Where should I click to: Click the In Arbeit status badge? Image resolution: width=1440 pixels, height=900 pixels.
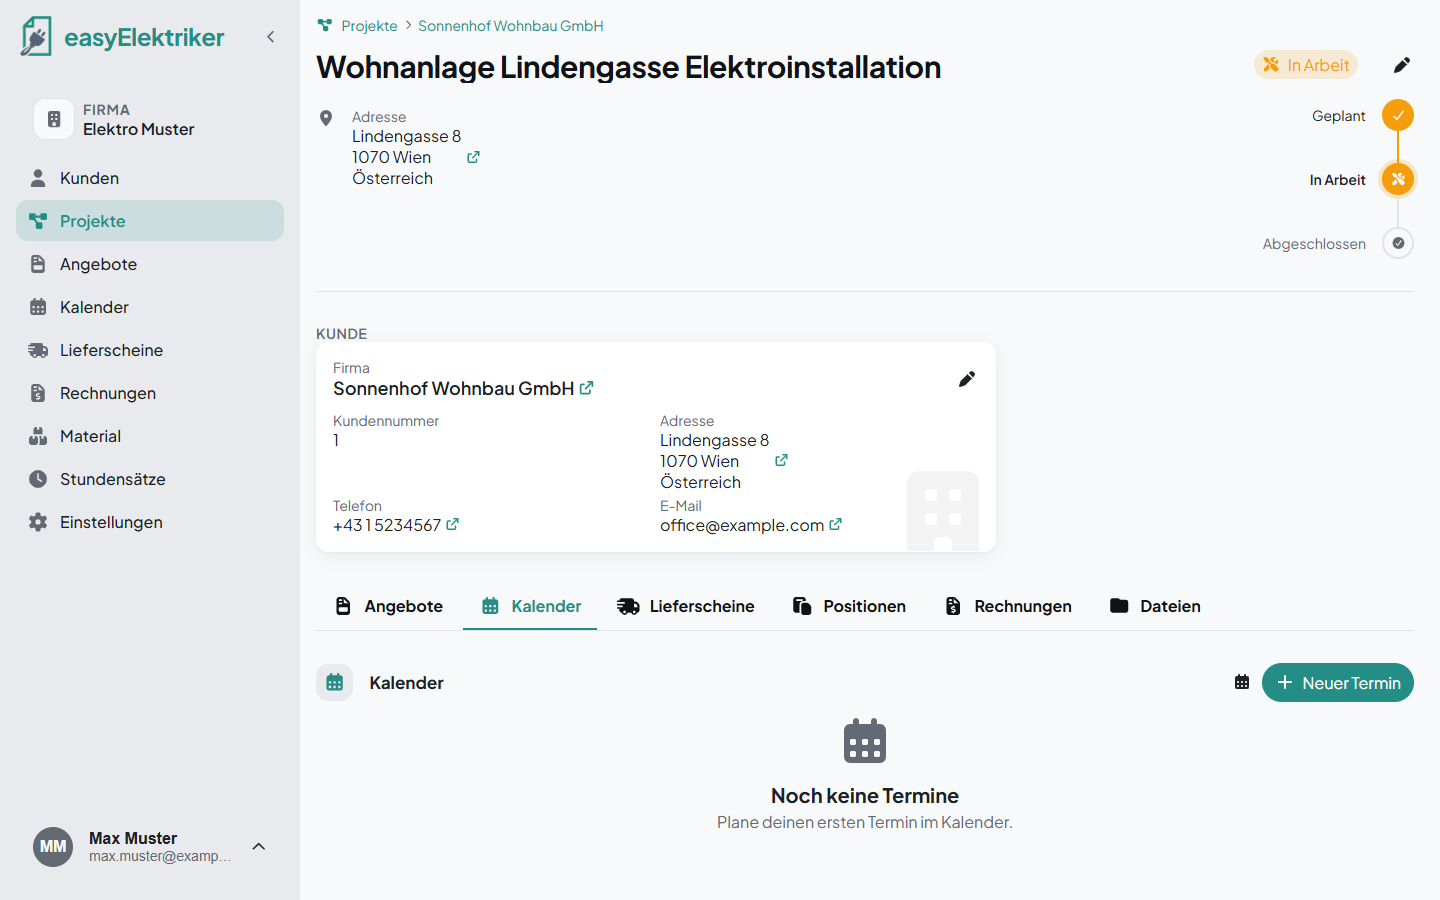(x=1306, y=65)
